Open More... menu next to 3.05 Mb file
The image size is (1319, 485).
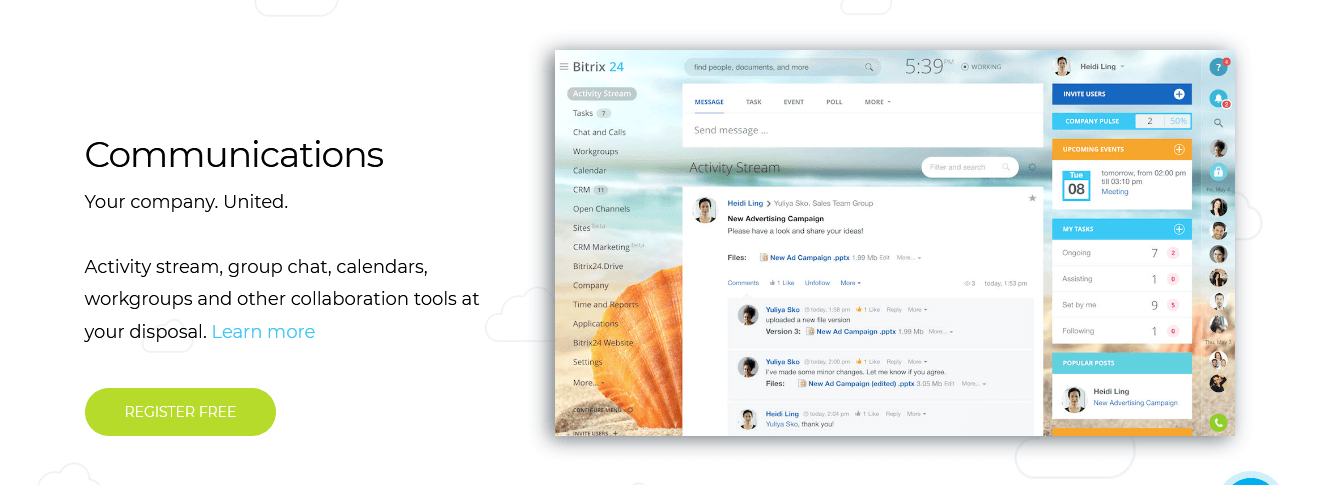coord(975,383)
